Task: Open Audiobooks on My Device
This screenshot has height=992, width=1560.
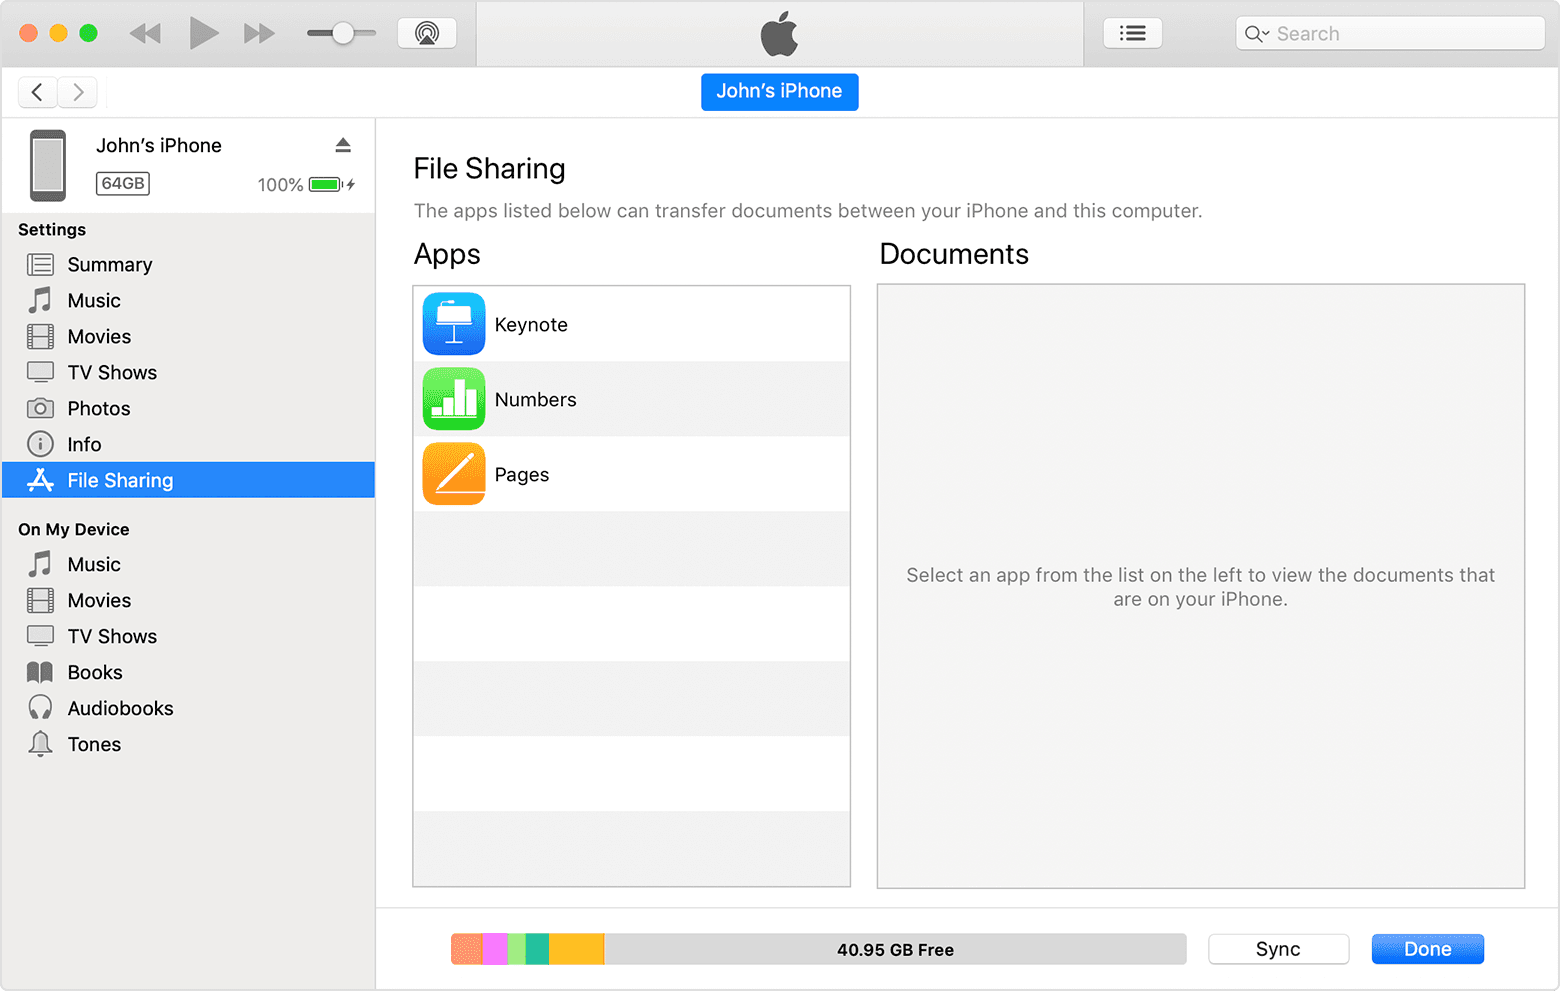Action: (x=120, y=708)
